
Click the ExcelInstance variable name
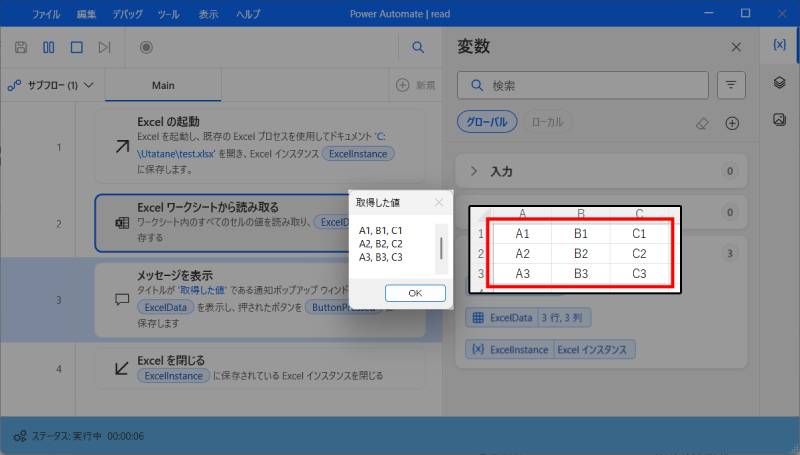(519, 349)
